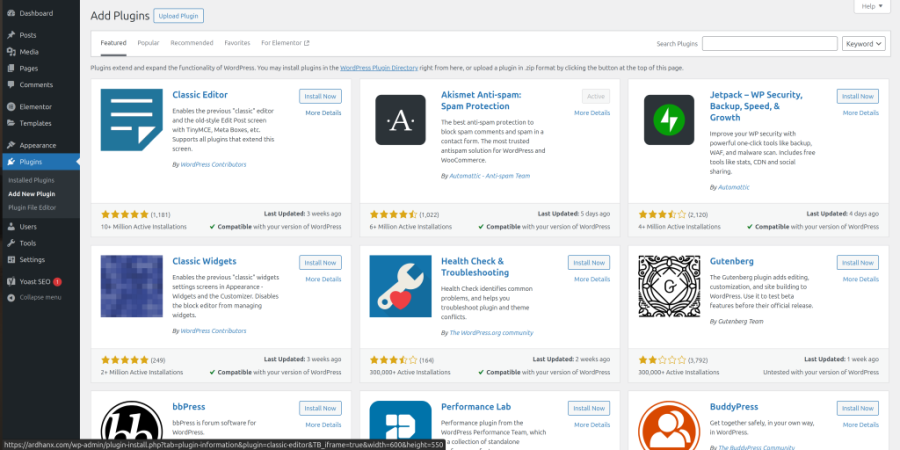The width and height of the screenshot is (900, 450).
Task: Open the Gutenberg title link
Action: (x=731, y=261)
